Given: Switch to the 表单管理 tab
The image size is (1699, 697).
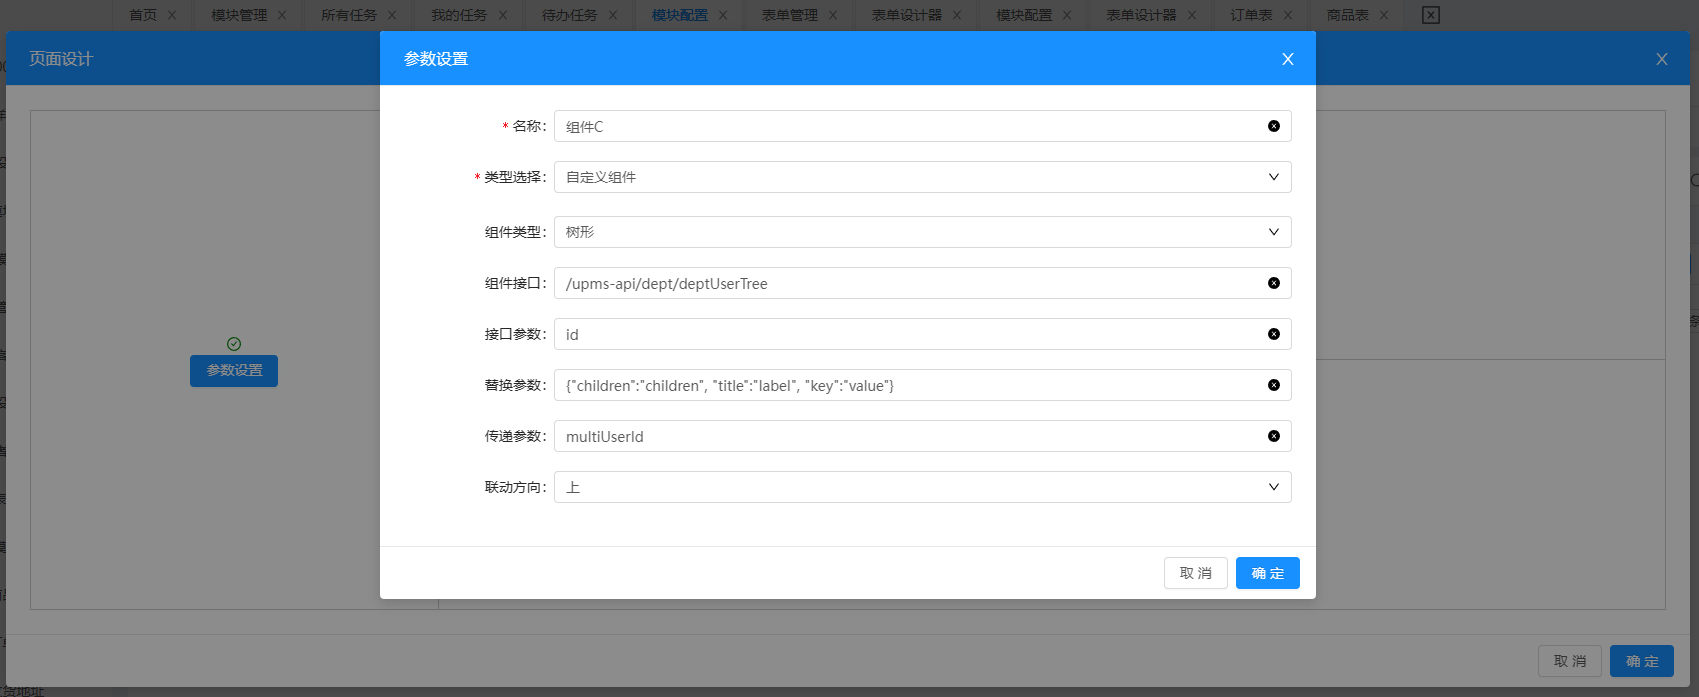Looking at the screenshot, I should [789, 15].
